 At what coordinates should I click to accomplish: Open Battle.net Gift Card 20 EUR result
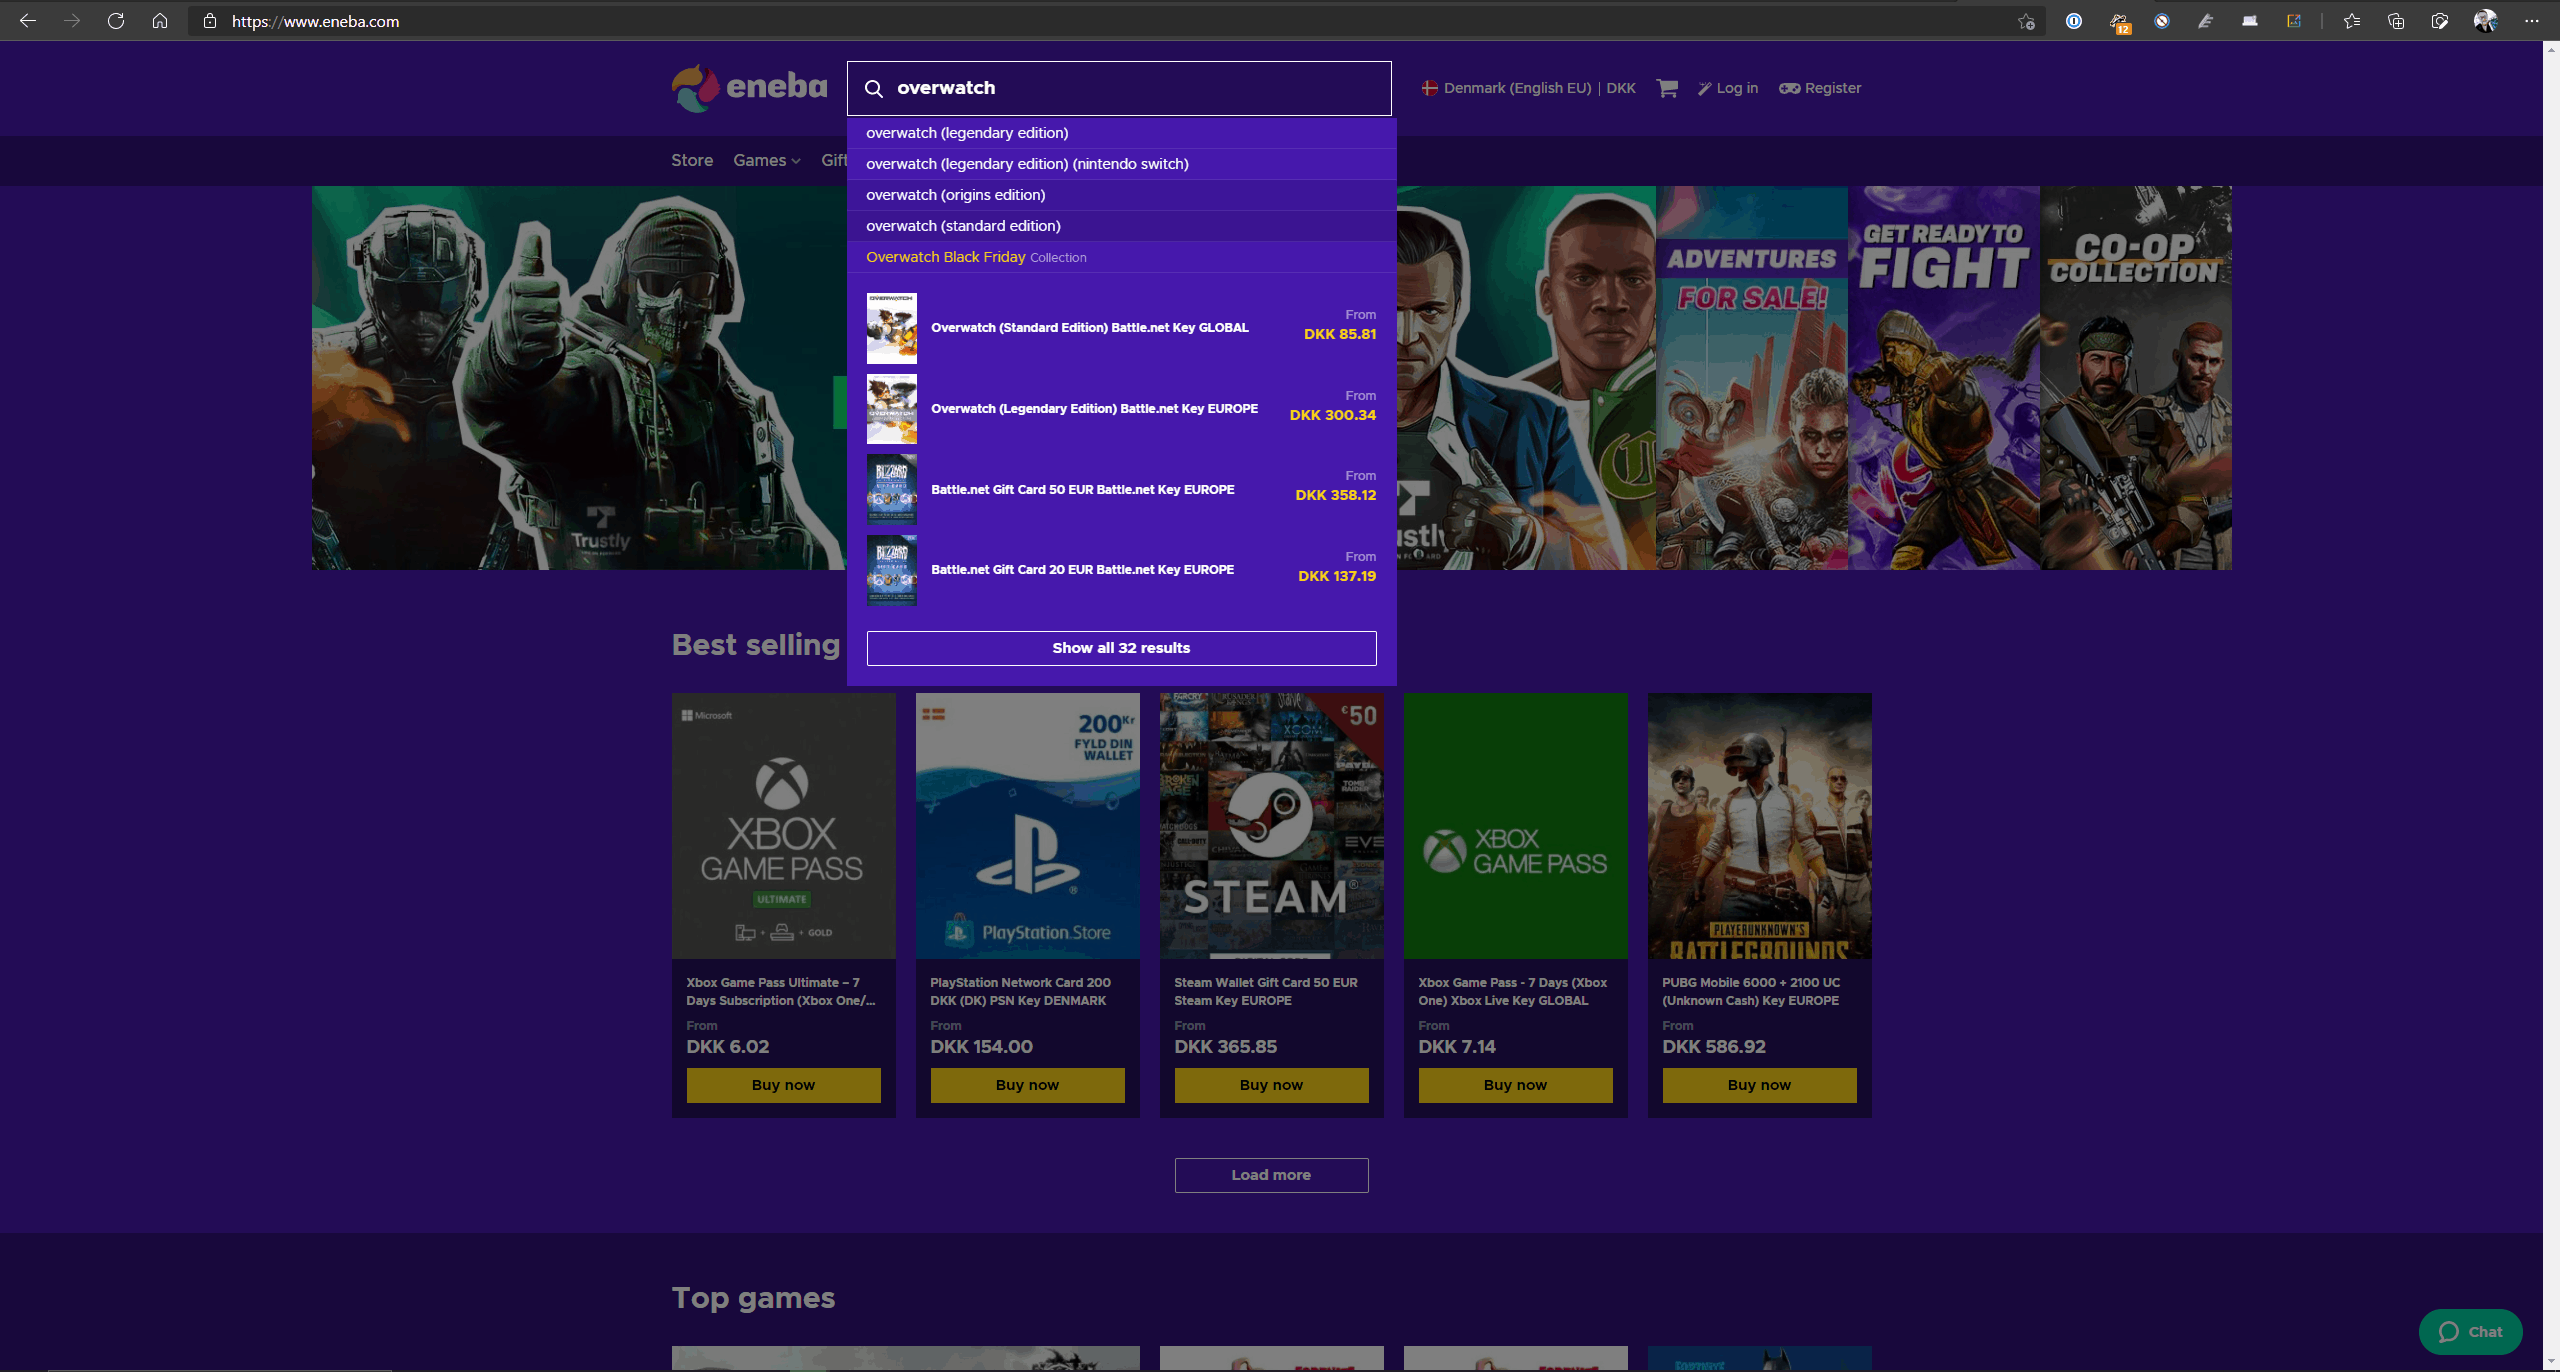coord(1121,570)
